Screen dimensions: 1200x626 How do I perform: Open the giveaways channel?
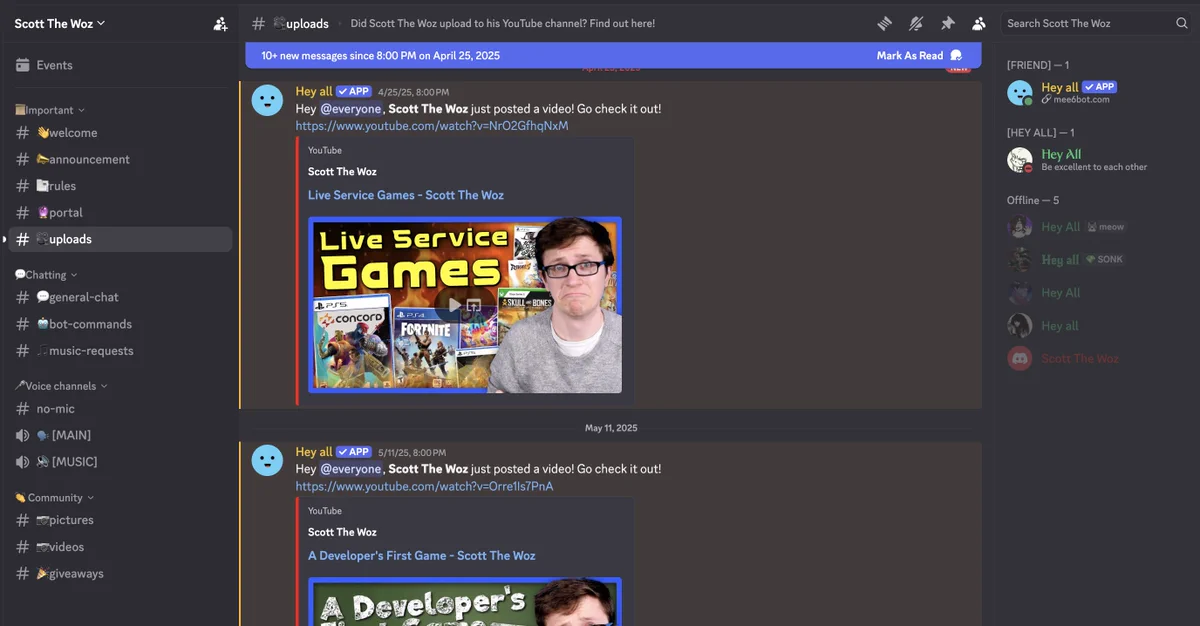pyautogui.click(x=120, y=574)
